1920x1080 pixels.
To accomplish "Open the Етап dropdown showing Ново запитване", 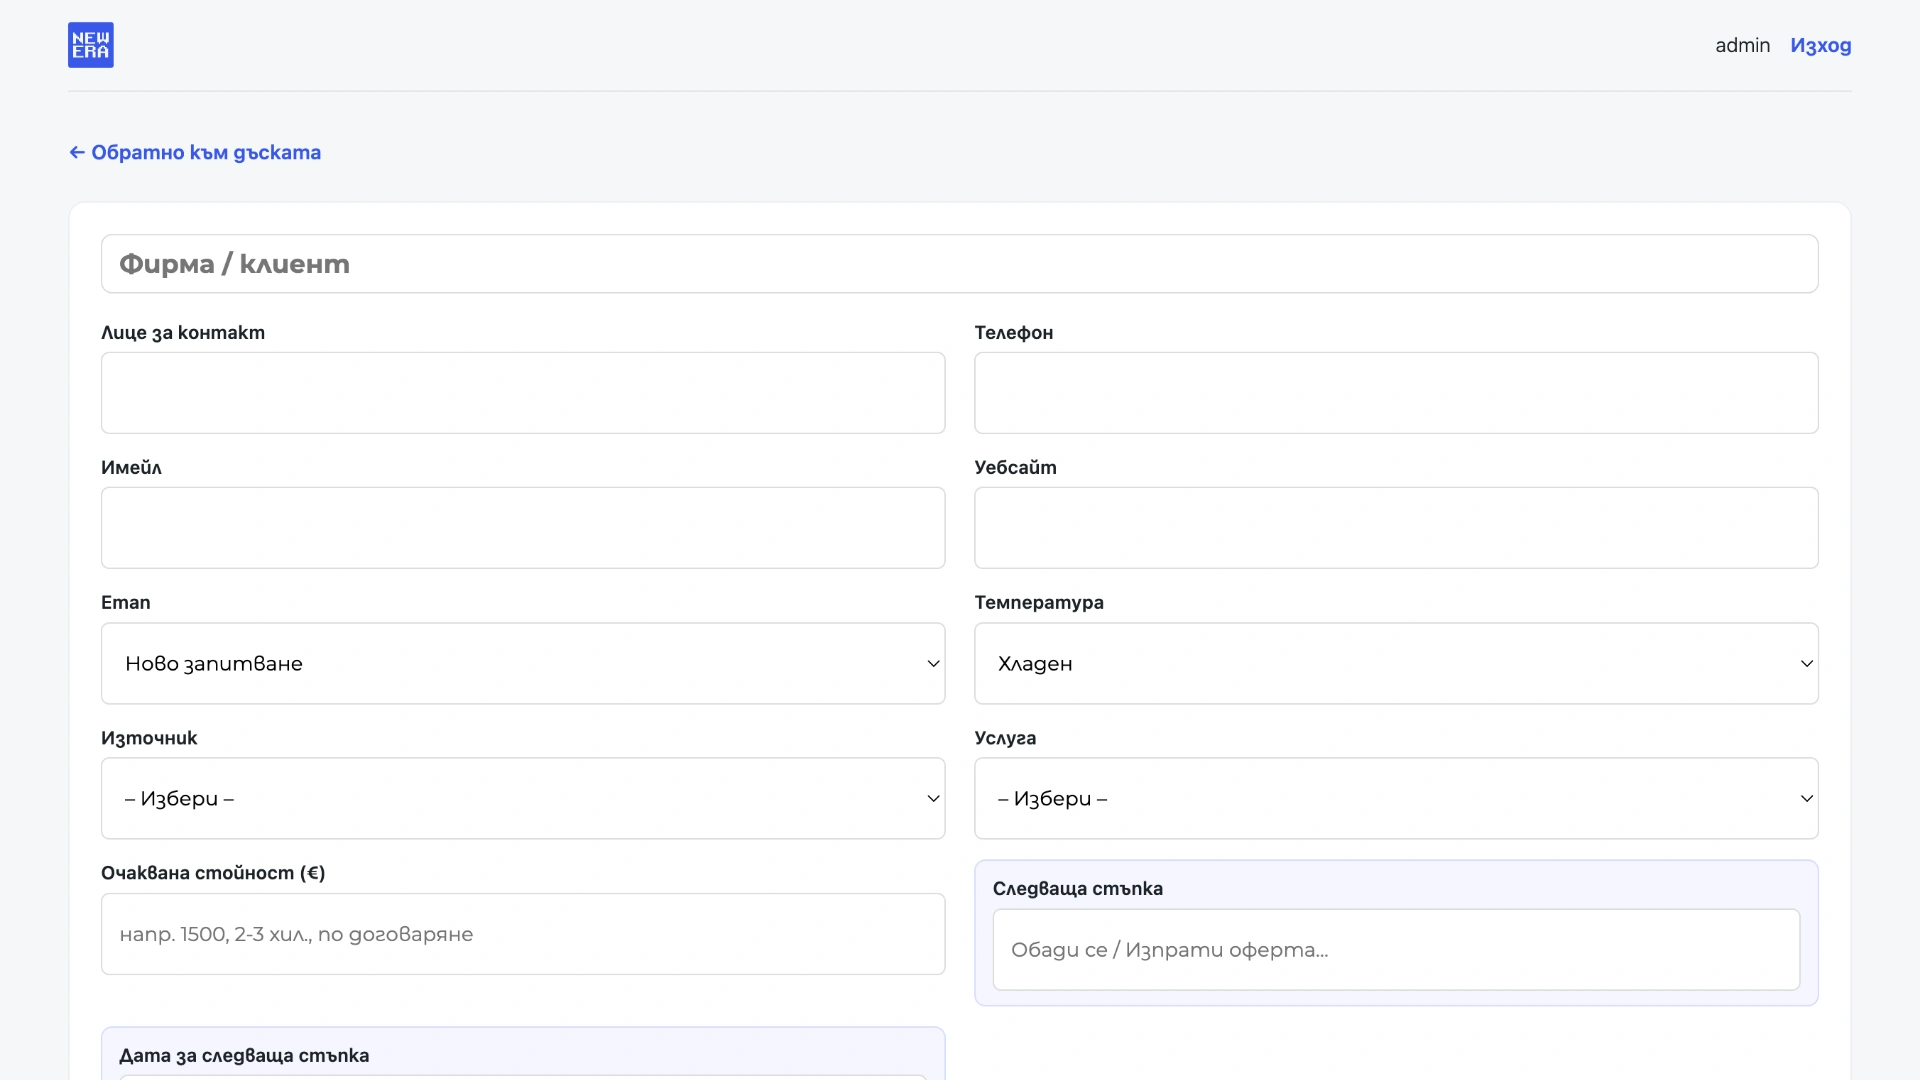I will click(523, 664).
